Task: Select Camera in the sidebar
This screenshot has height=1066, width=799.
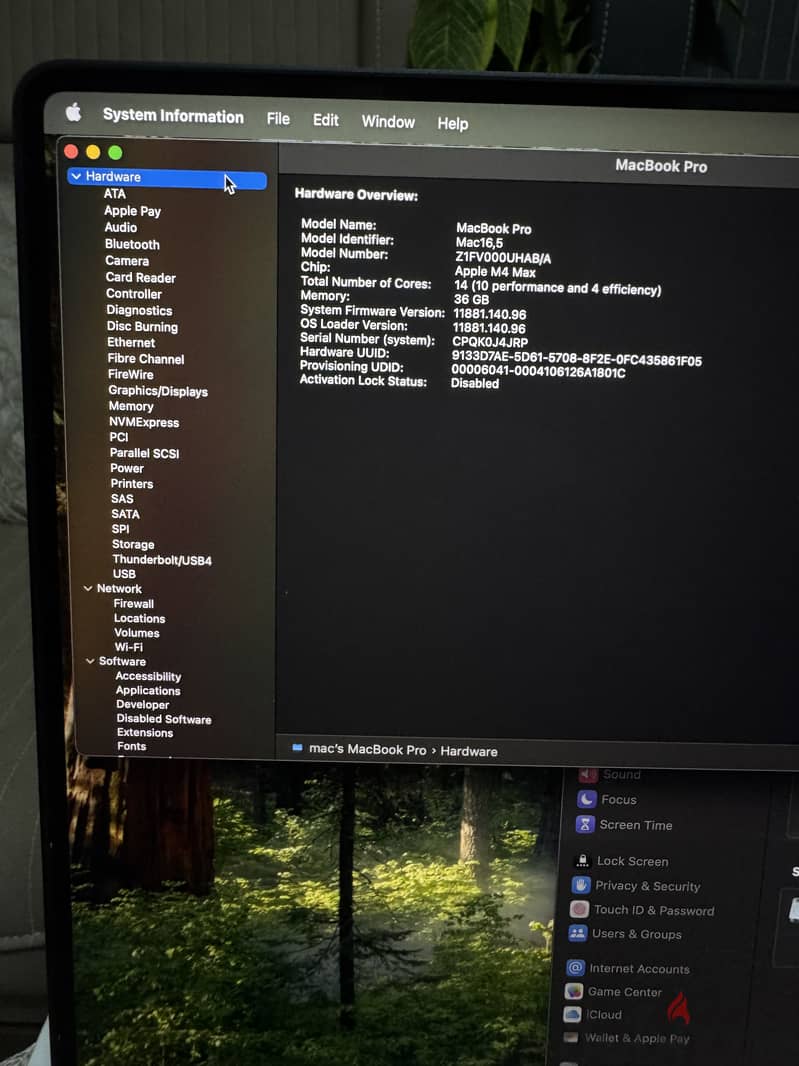Action: click(x=127, y=260)
